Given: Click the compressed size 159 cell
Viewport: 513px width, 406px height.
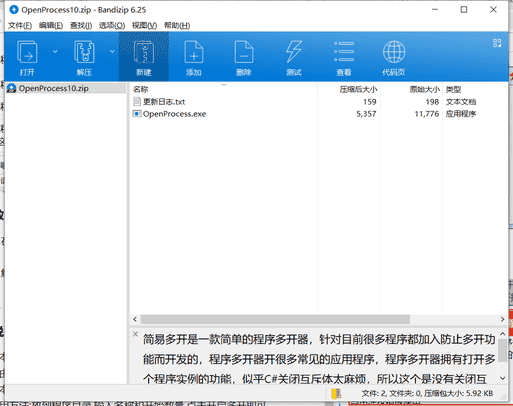Looking at the screenshot, I should 370,102.
